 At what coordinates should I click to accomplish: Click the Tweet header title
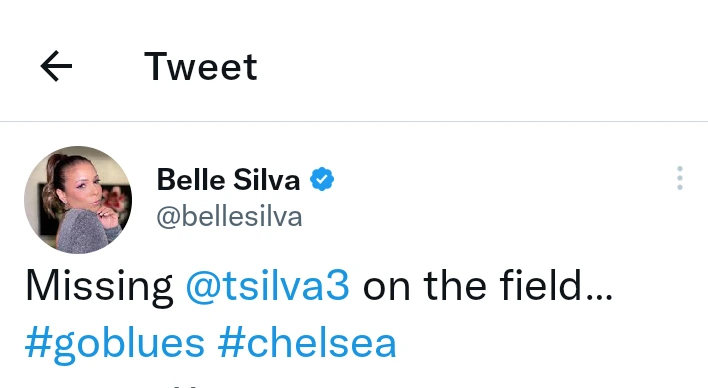click(200, 66)
